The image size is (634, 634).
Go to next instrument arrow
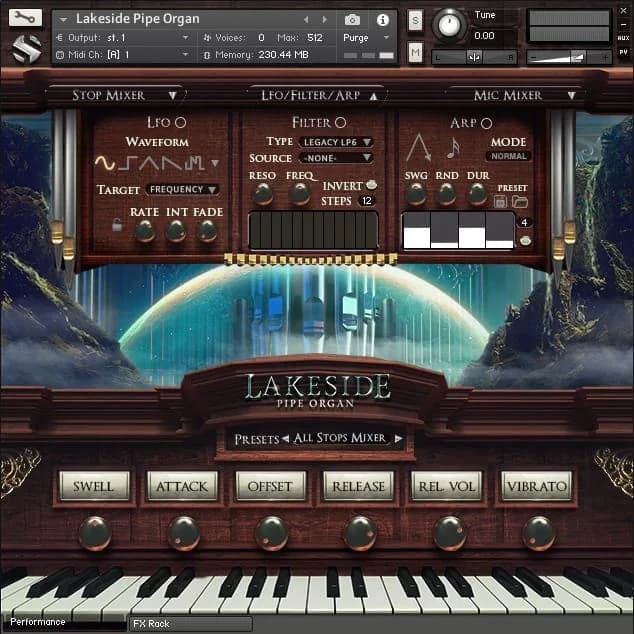coord(324,19)
